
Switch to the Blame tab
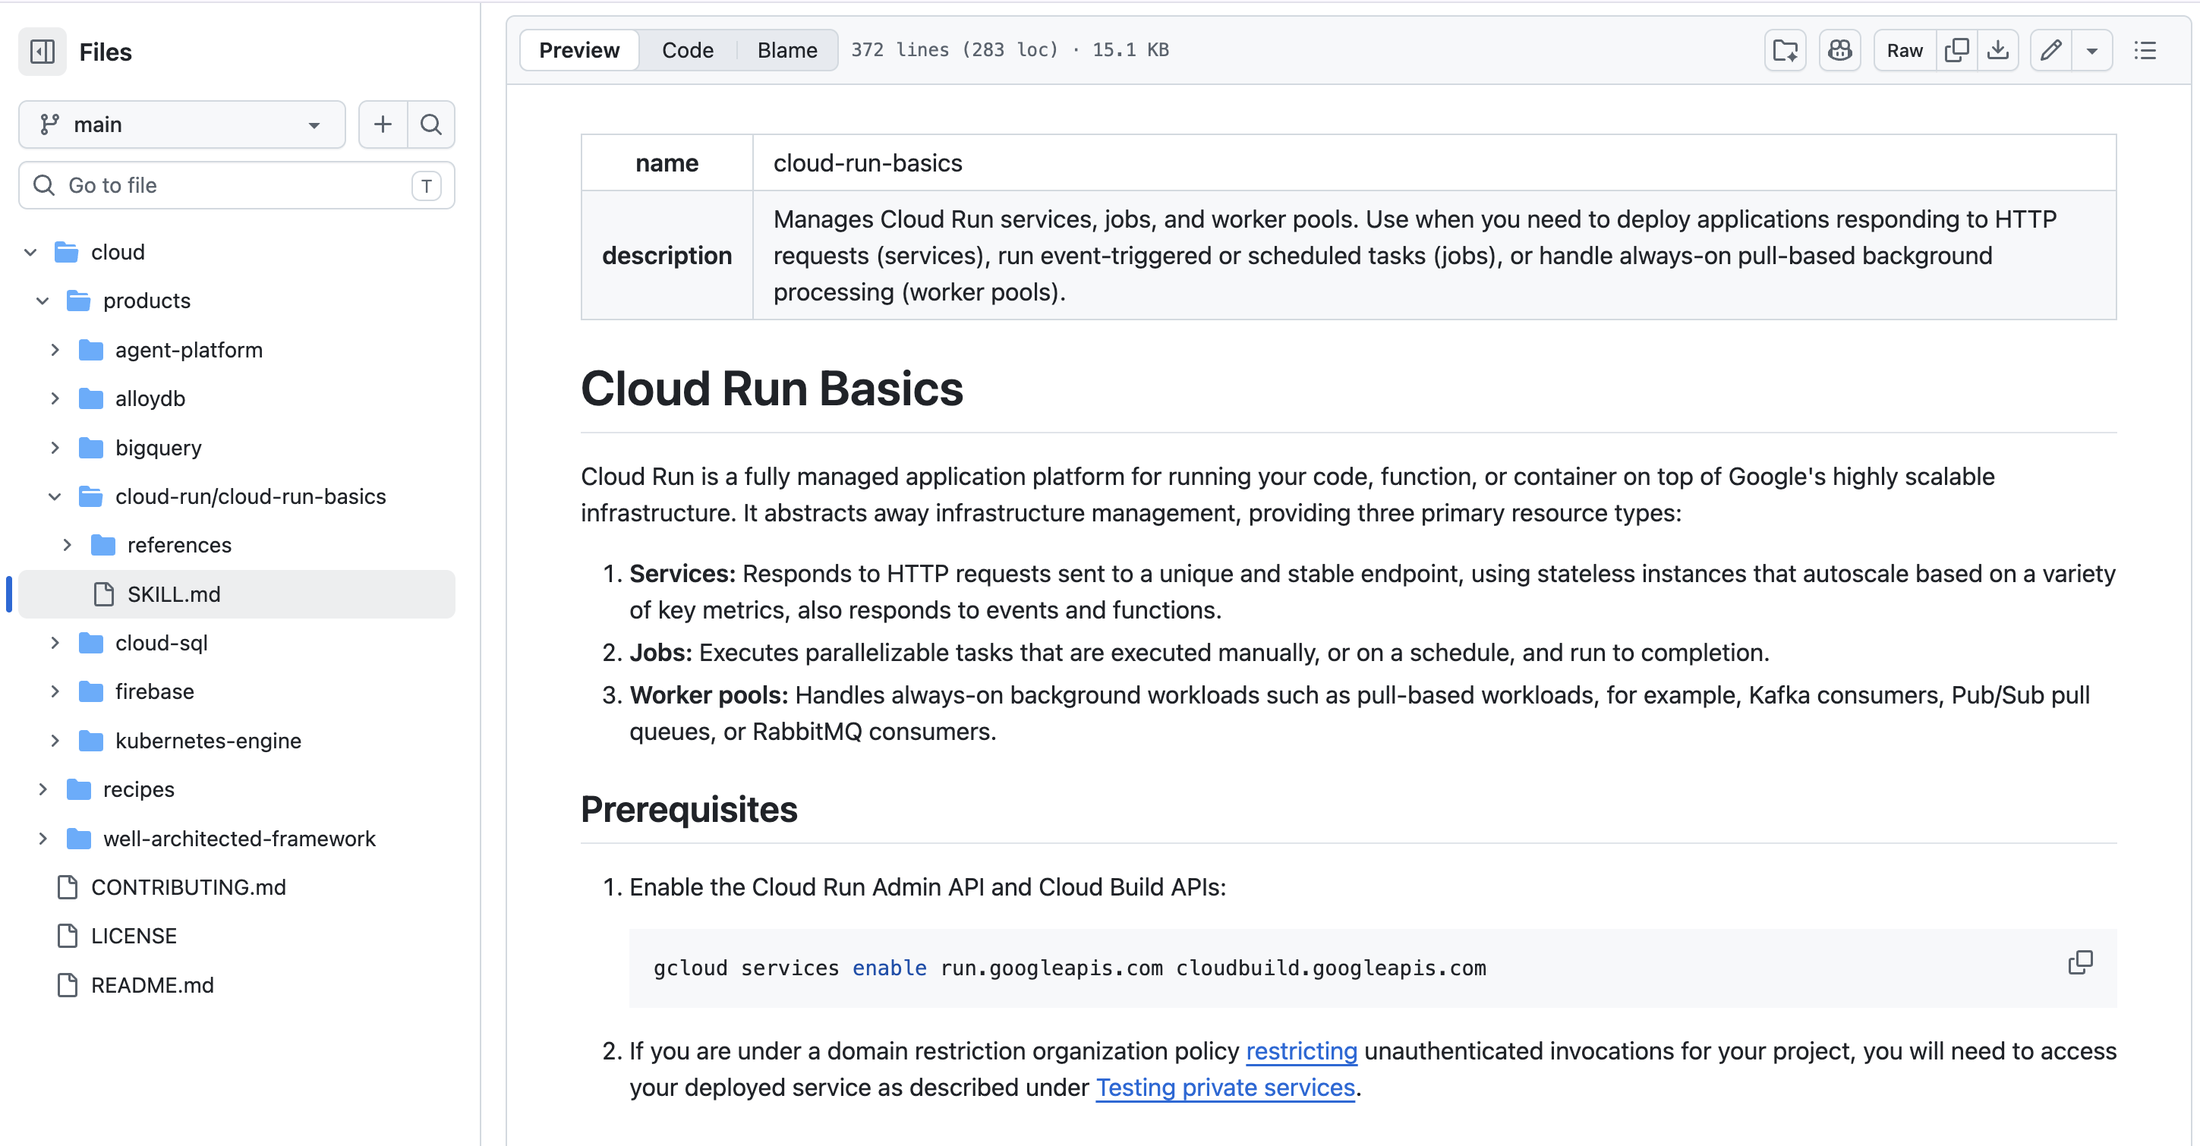(x=787, y=50)
